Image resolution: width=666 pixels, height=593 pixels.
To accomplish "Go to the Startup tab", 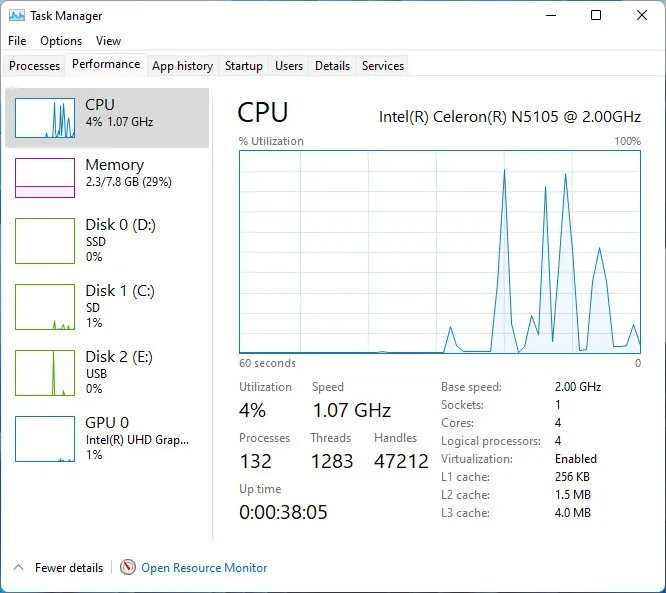I will click(x=244, y=66).
